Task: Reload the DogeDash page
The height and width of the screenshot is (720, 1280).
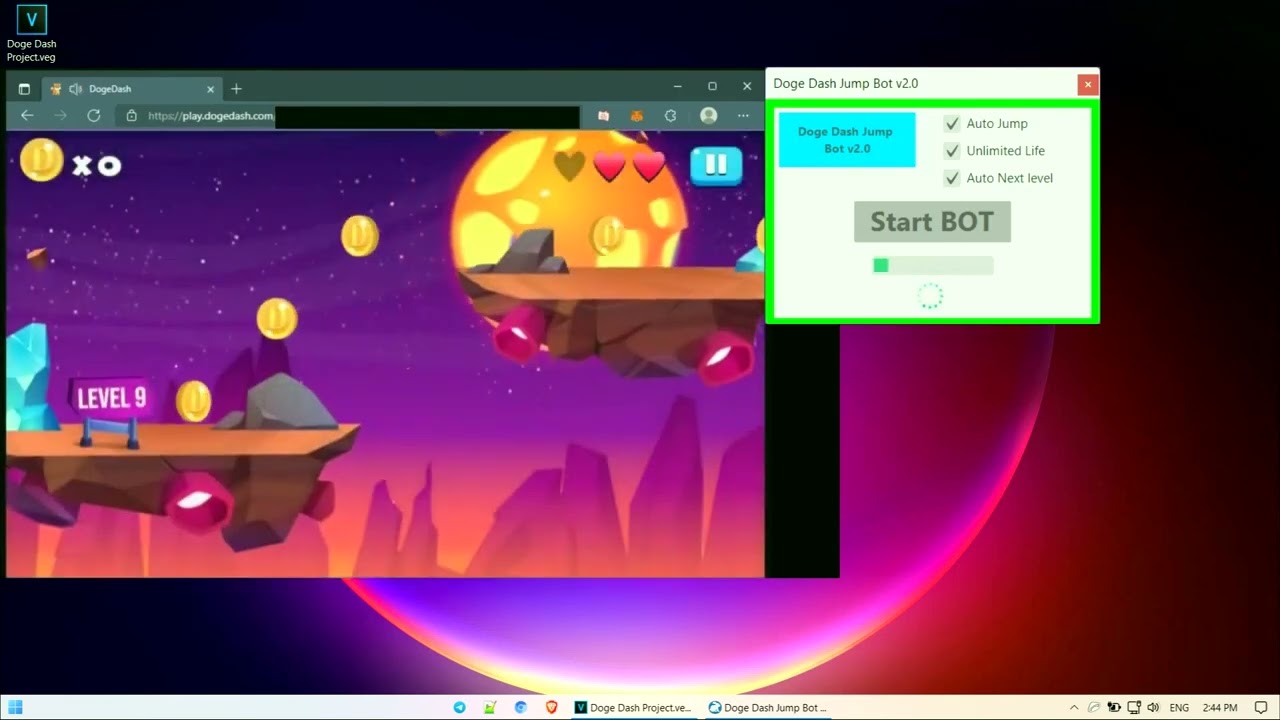Action: click(94, 116)
